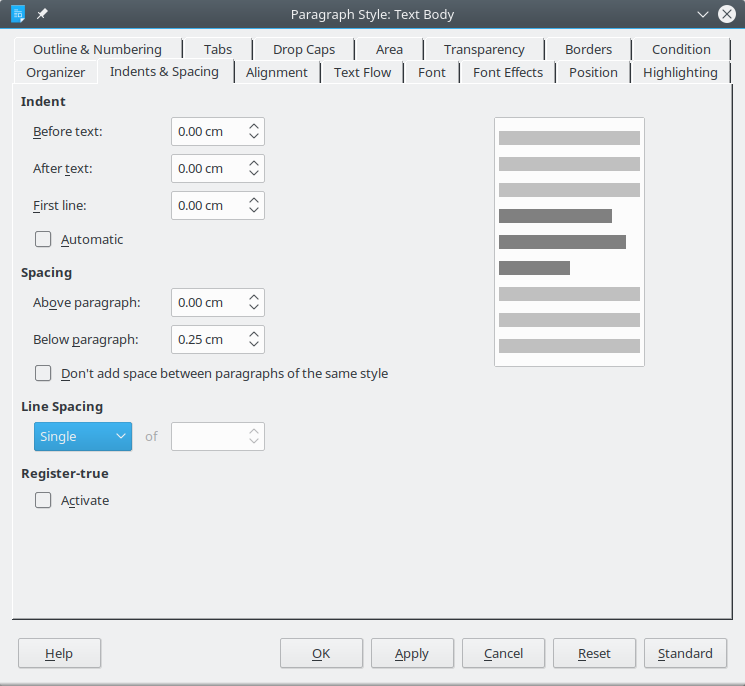Increase Before text indent value
This screenshot has width=745, height=686.
tap(254, 126)
